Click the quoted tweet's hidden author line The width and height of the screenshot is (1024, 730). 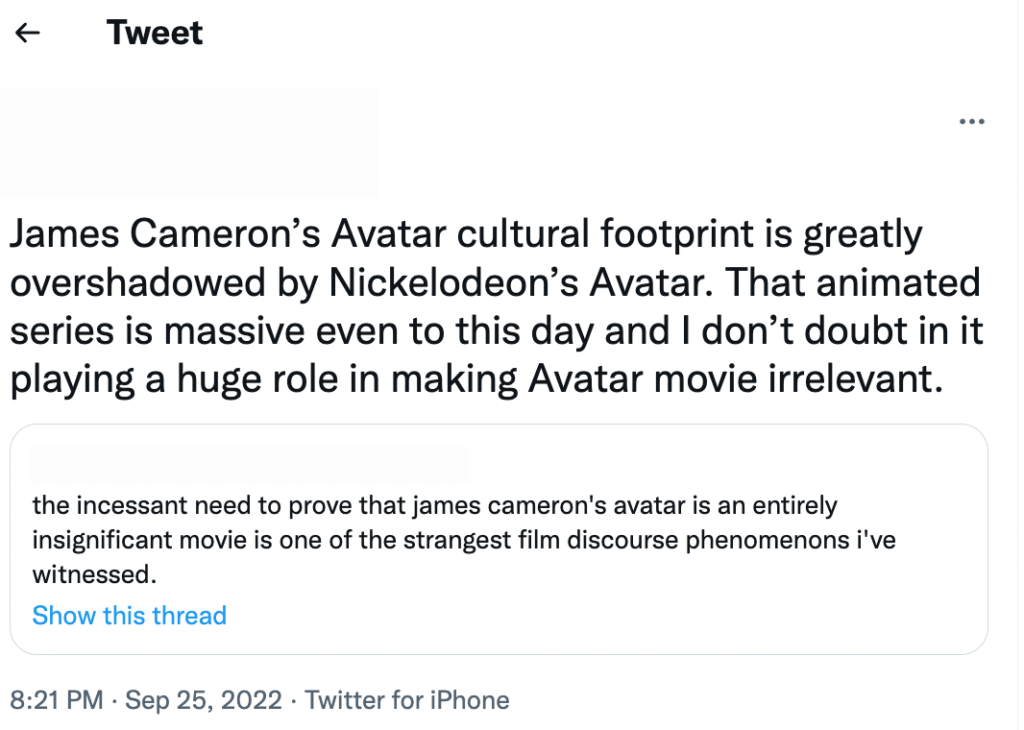pos(250,465)
